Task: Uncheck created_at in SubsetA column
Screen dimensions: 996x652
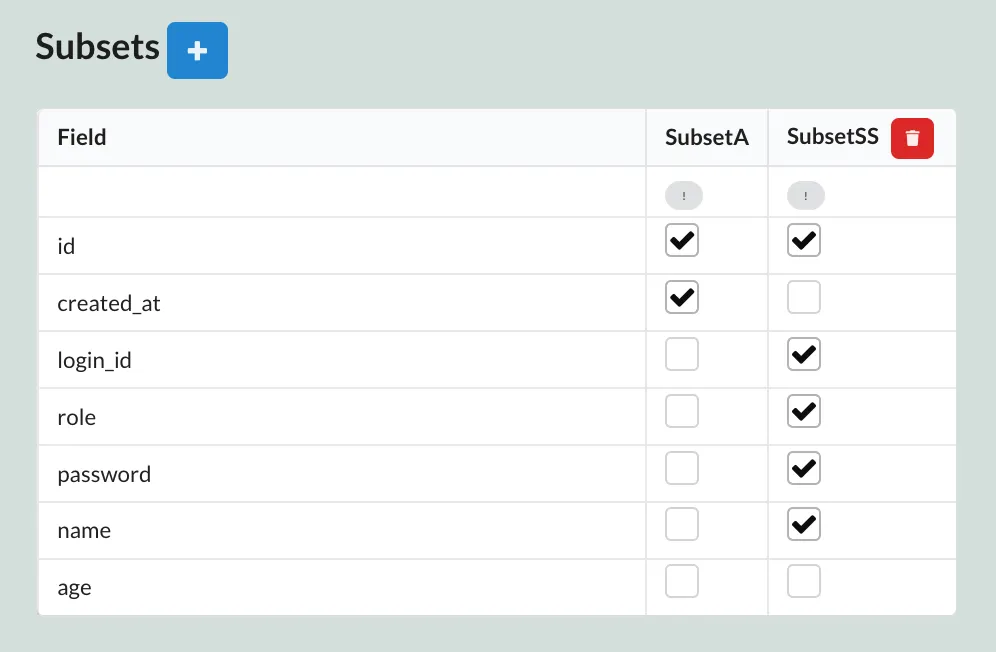Action: [x=682, y=298]
